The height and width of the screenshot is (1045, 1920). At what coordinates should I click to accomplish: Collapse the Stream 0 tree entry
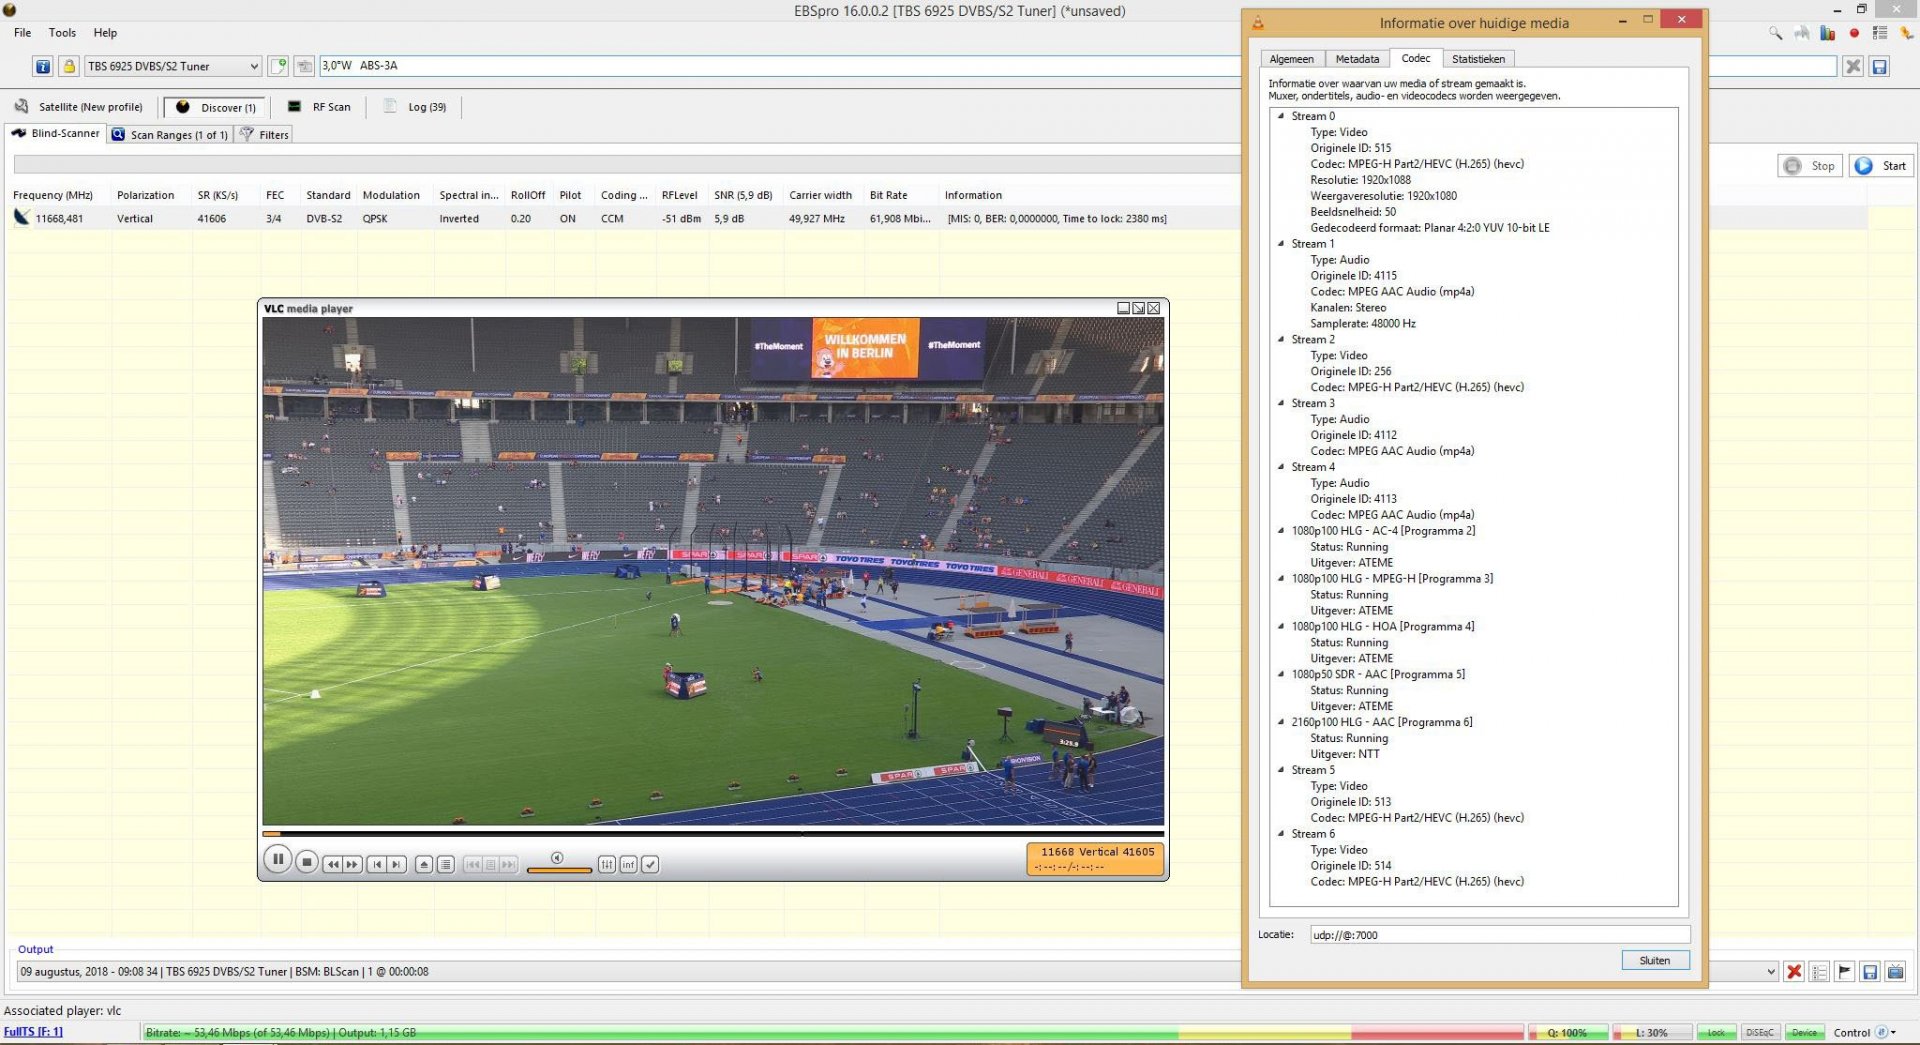point(1279,116)
